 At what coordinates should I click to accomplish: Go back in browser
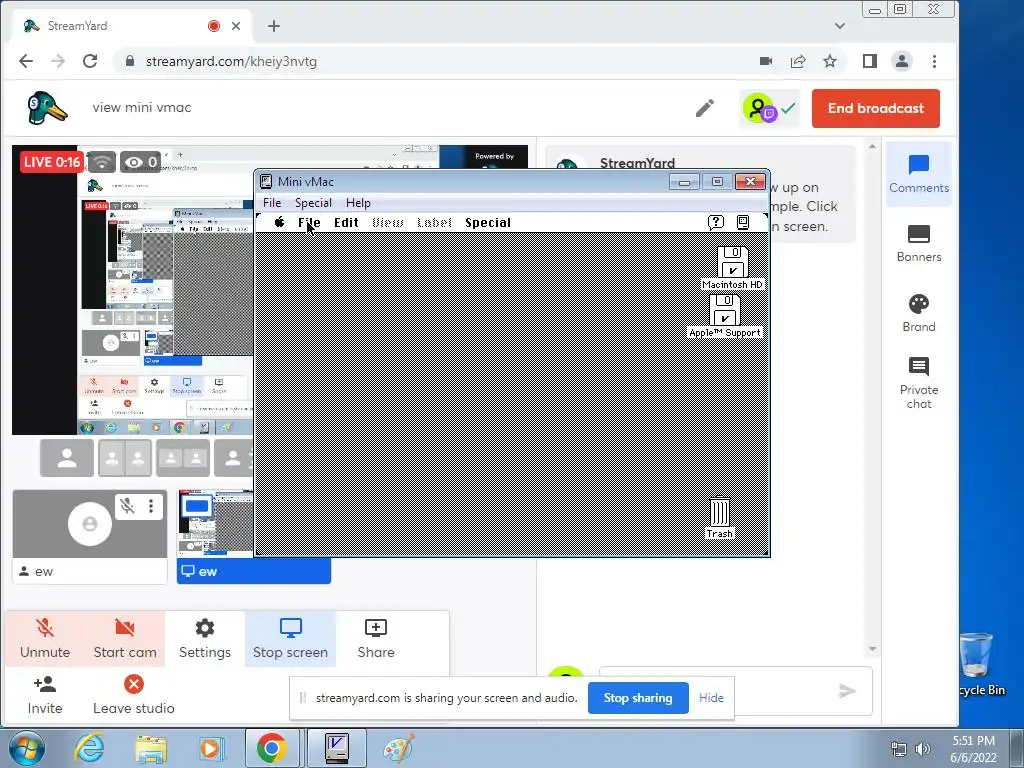click(x=26, y=61)
